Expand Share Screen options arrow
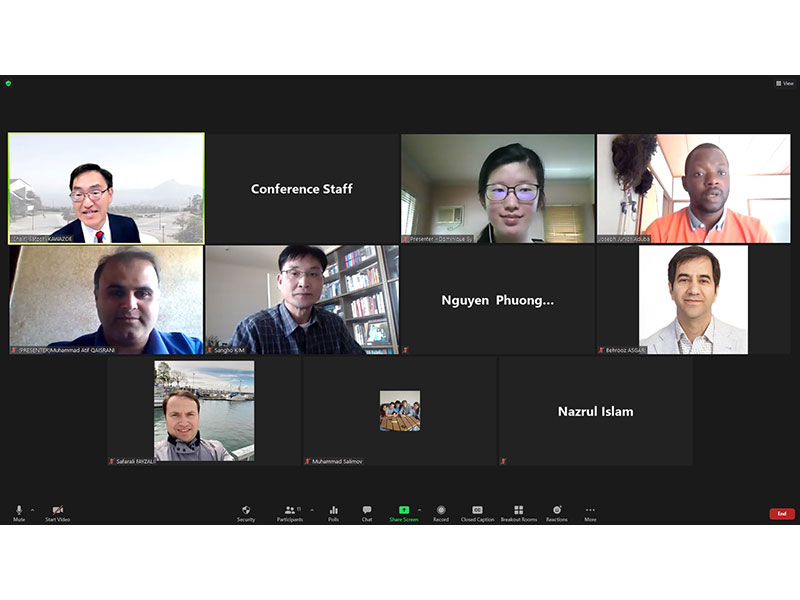 point(419,510)
